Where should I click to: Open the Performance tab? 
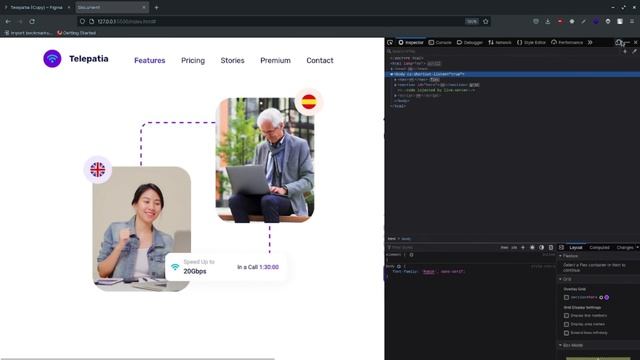coord(567,42)
